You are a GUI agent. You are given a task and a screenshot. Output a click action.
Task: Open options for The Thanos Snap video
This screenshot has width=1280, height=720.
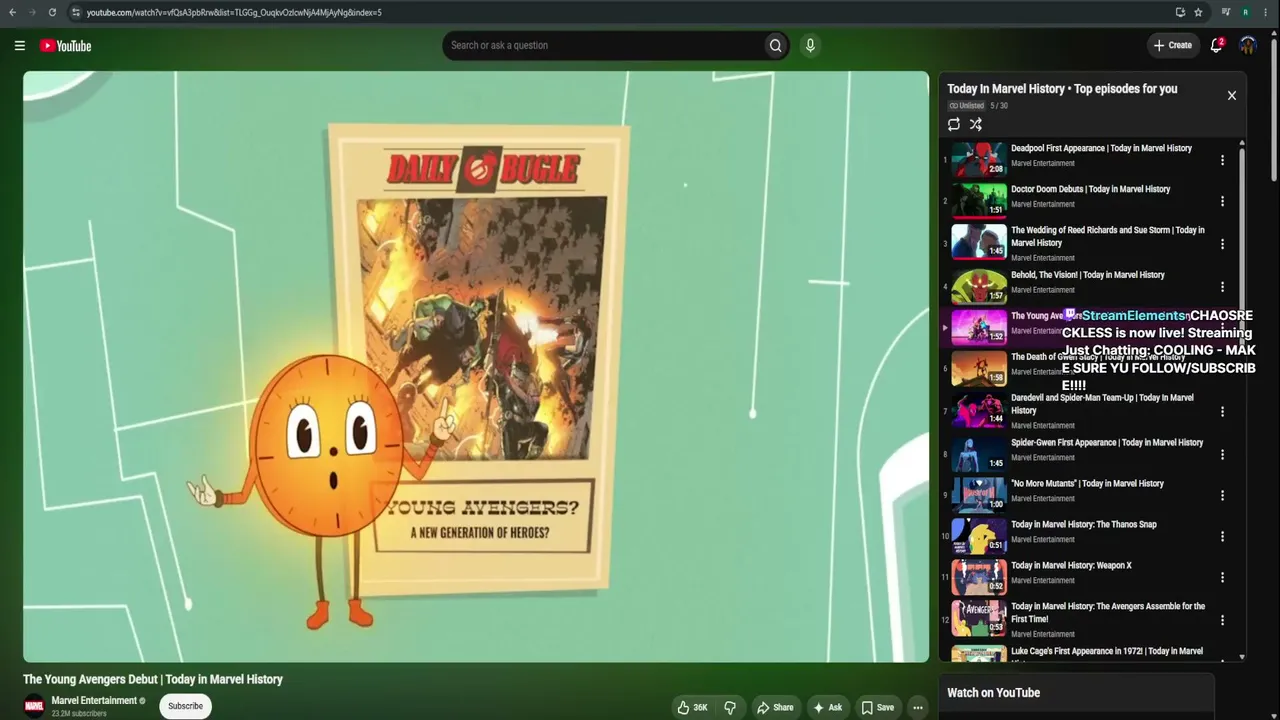click(1222, 536)
